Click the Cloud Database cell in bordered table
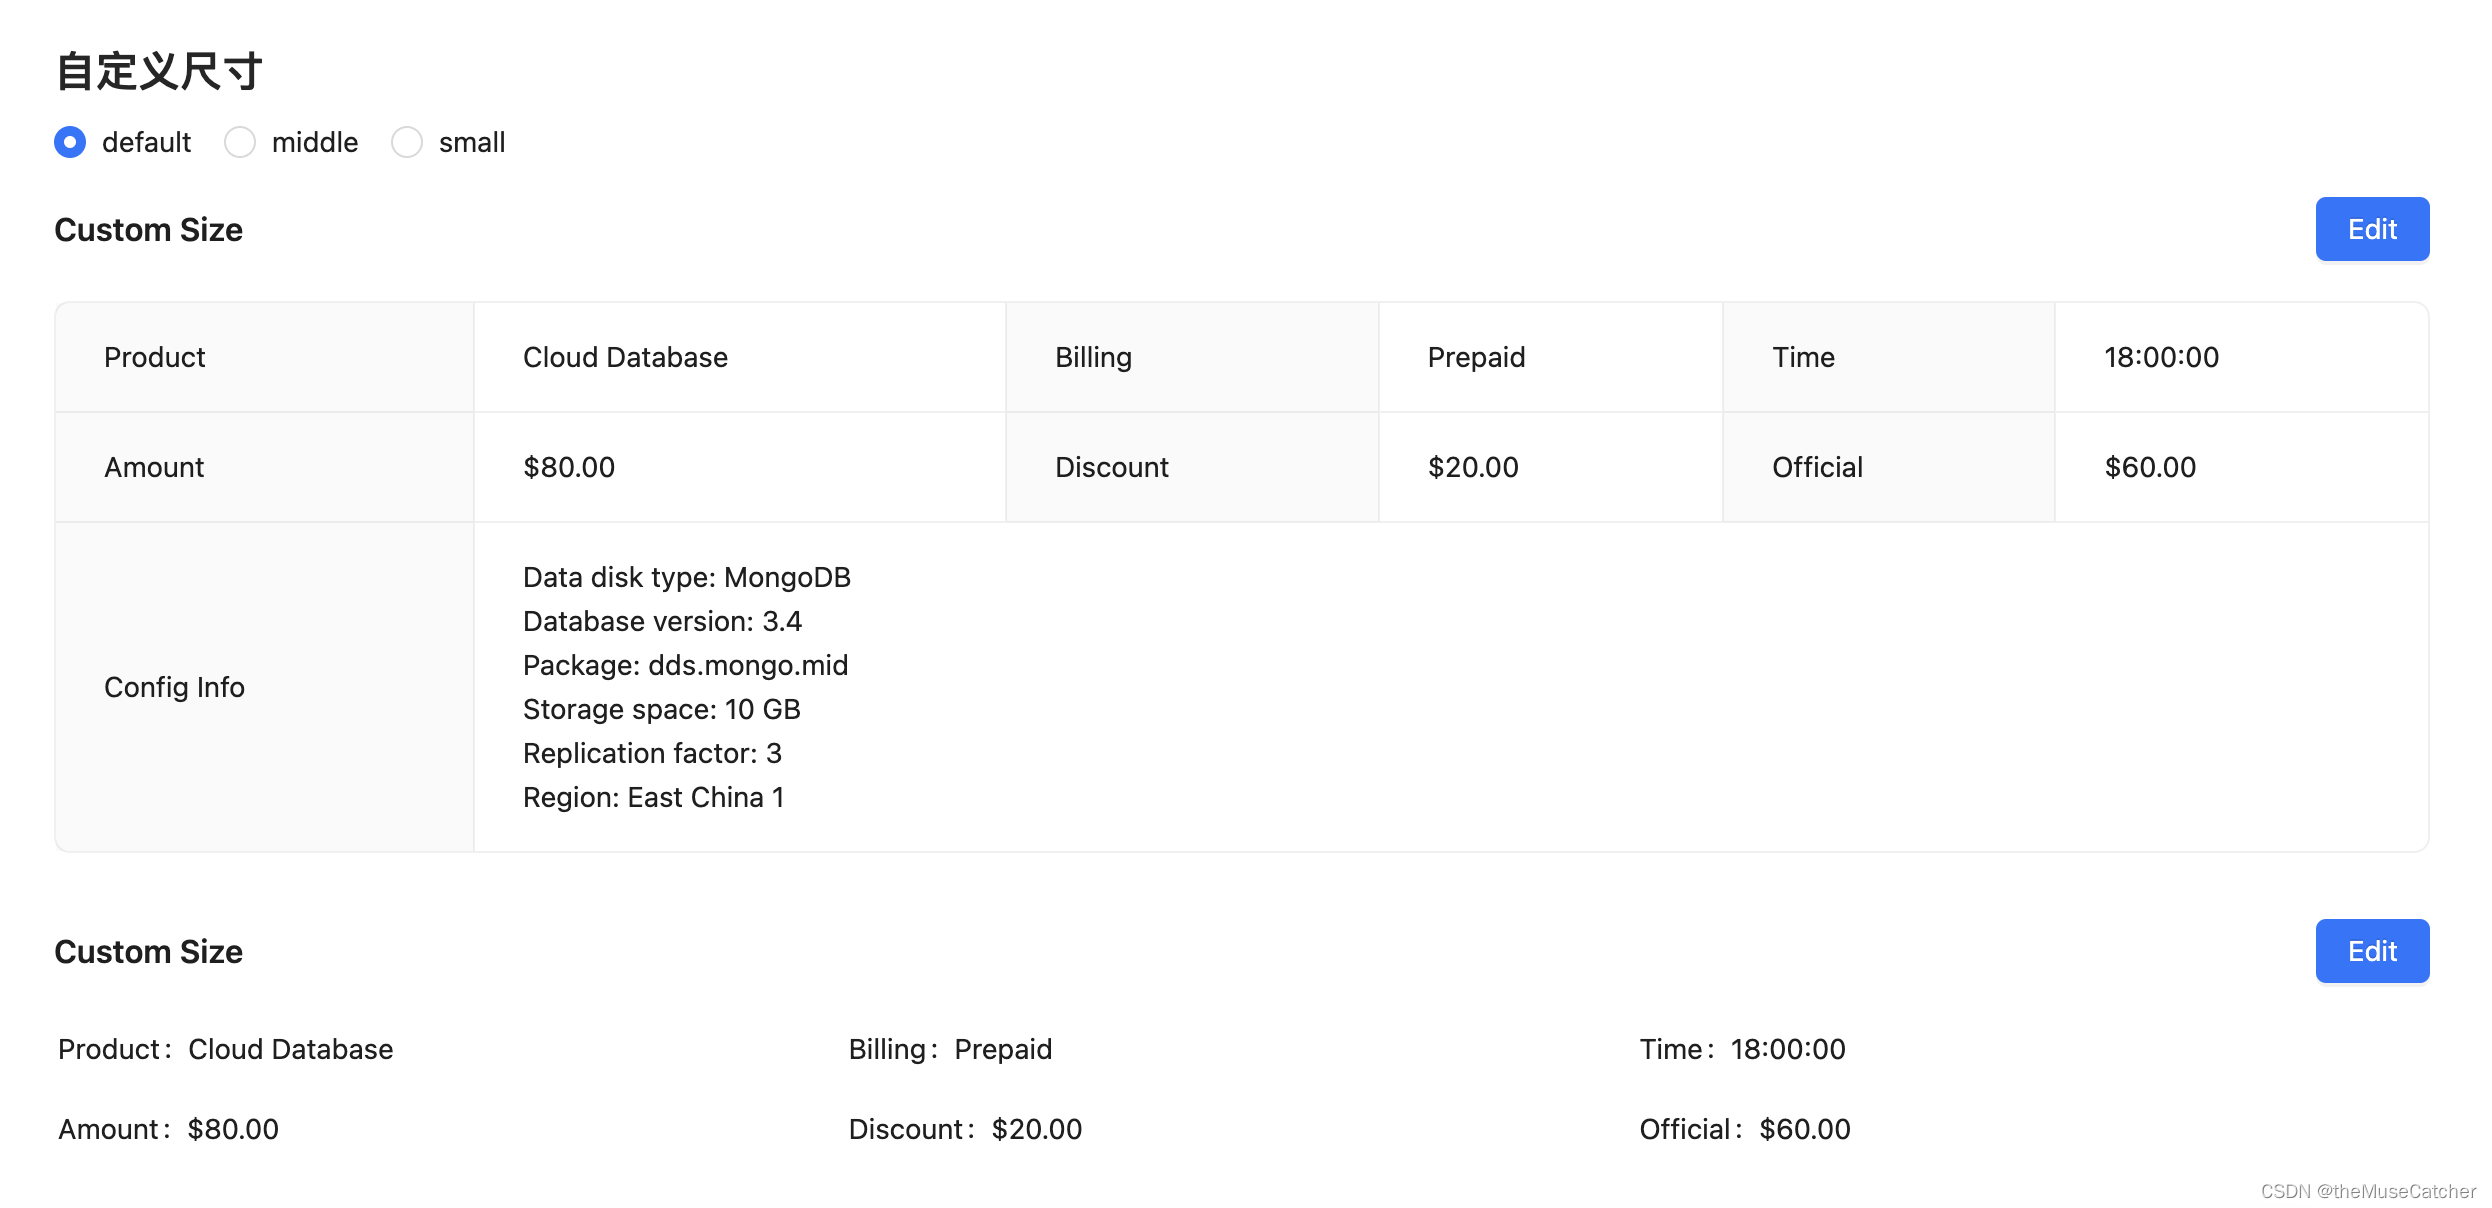The image size is (2492, 1208). tap(740, 357)
